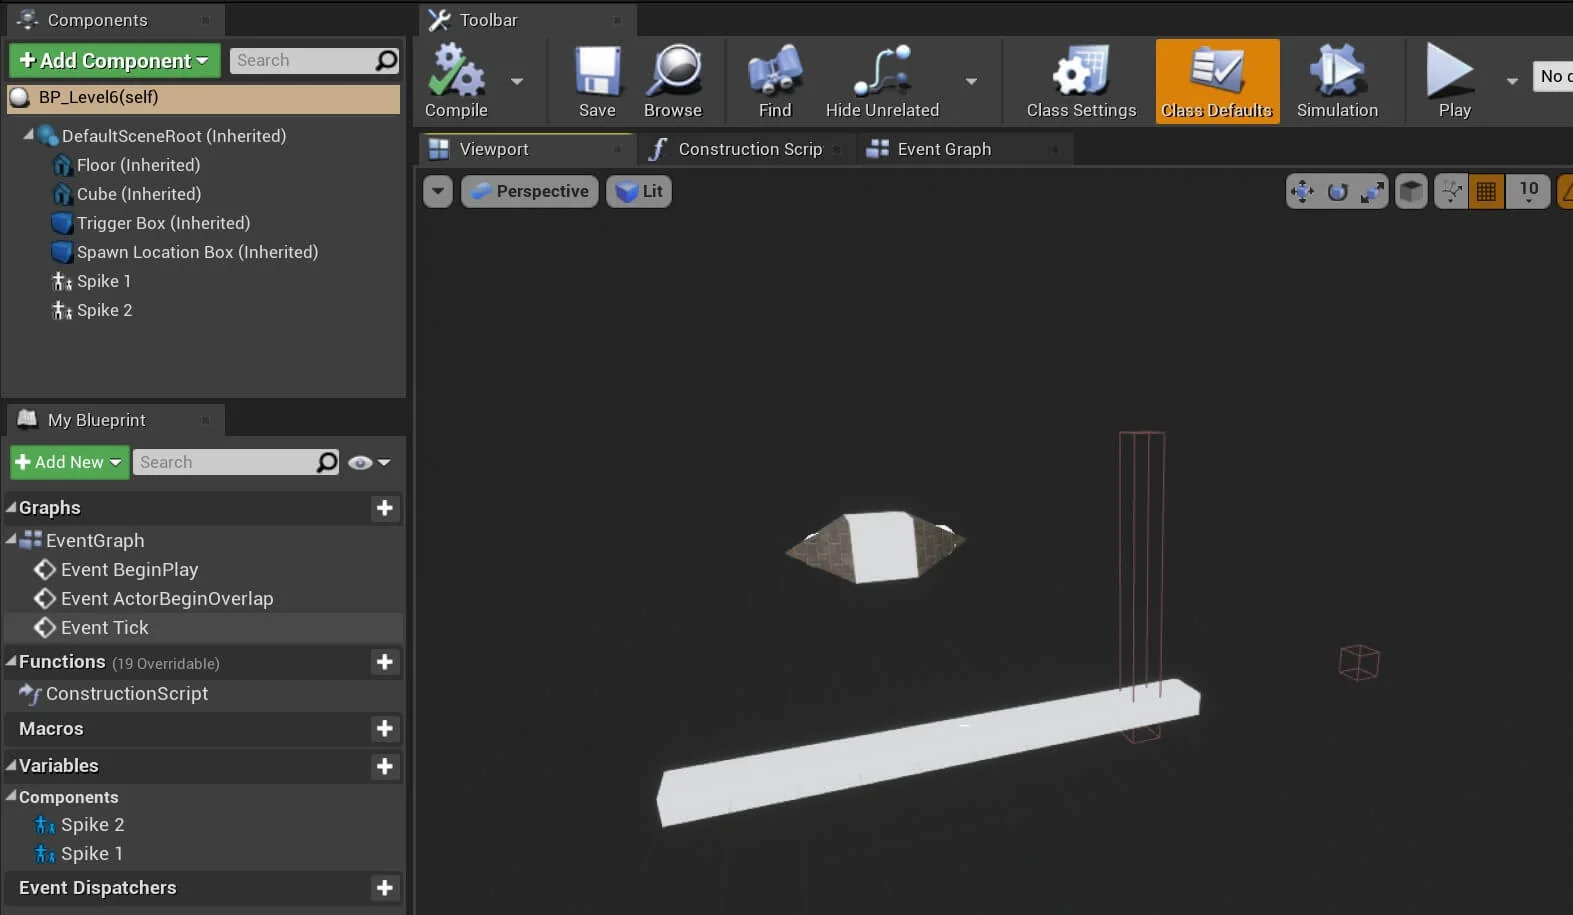Switch to the Construction Script tab
The image size is (1573, 915).
click(749, 149)
